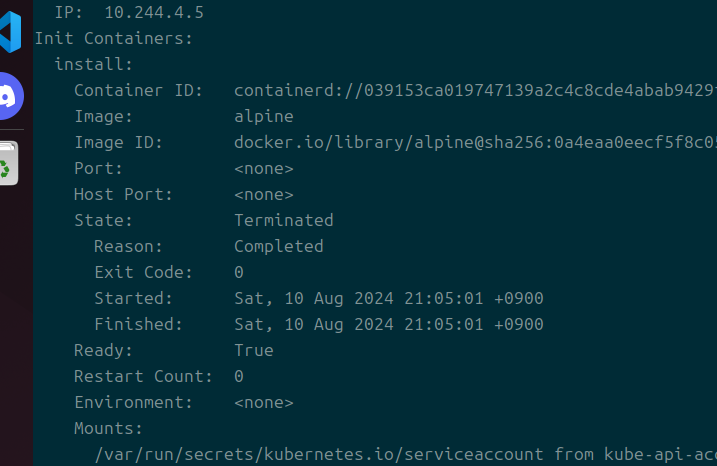Image resolution: width=717 pixels, height=466 pixels.
Task: Click the 'Exit Code:' label
Action: click(143, 272)
